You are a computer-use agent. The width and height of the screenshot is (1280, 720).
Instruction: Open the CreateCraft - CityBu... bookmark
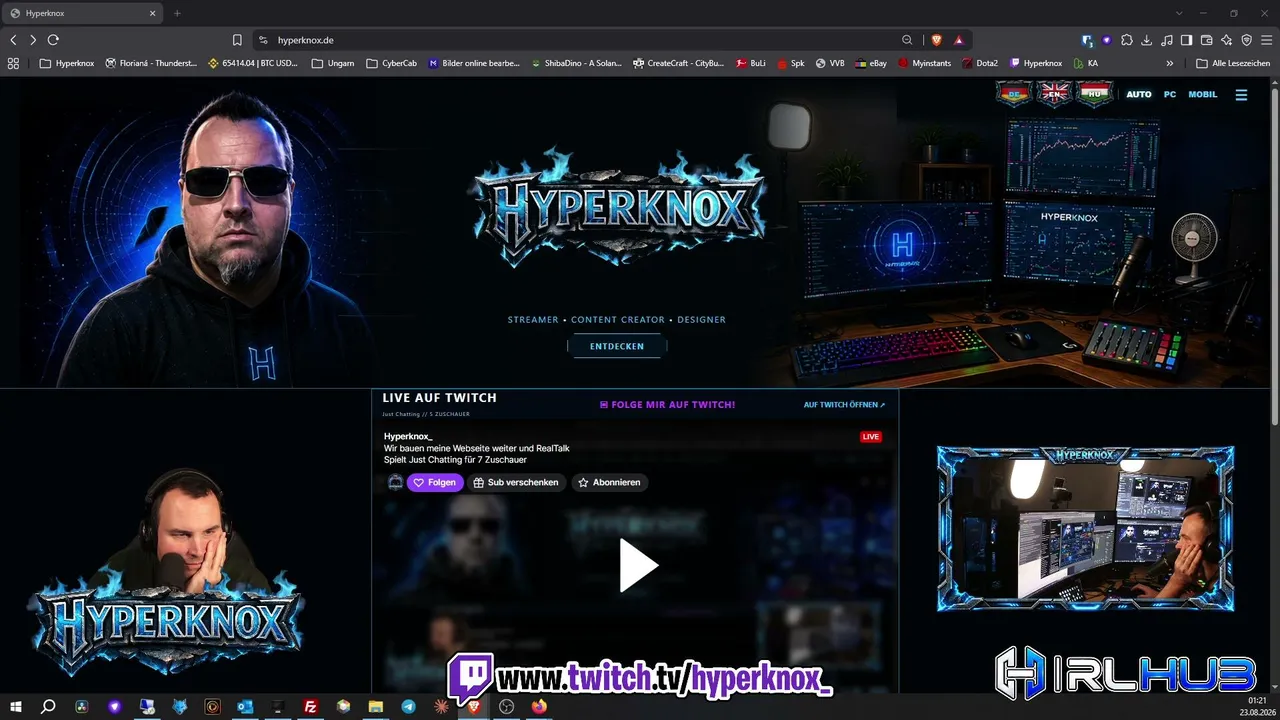tap(678, 63)
